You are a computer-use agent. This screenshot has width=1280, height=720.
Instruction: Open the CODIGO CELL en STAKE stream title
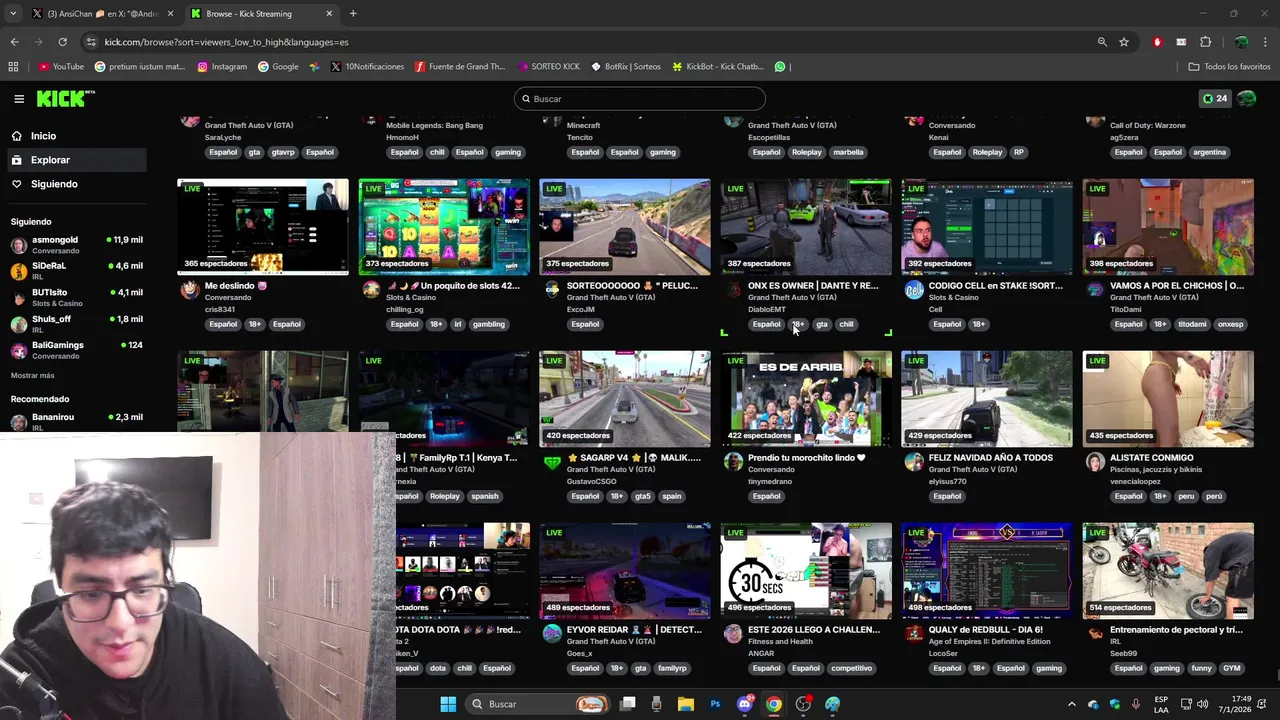click(x=995, y=286)
